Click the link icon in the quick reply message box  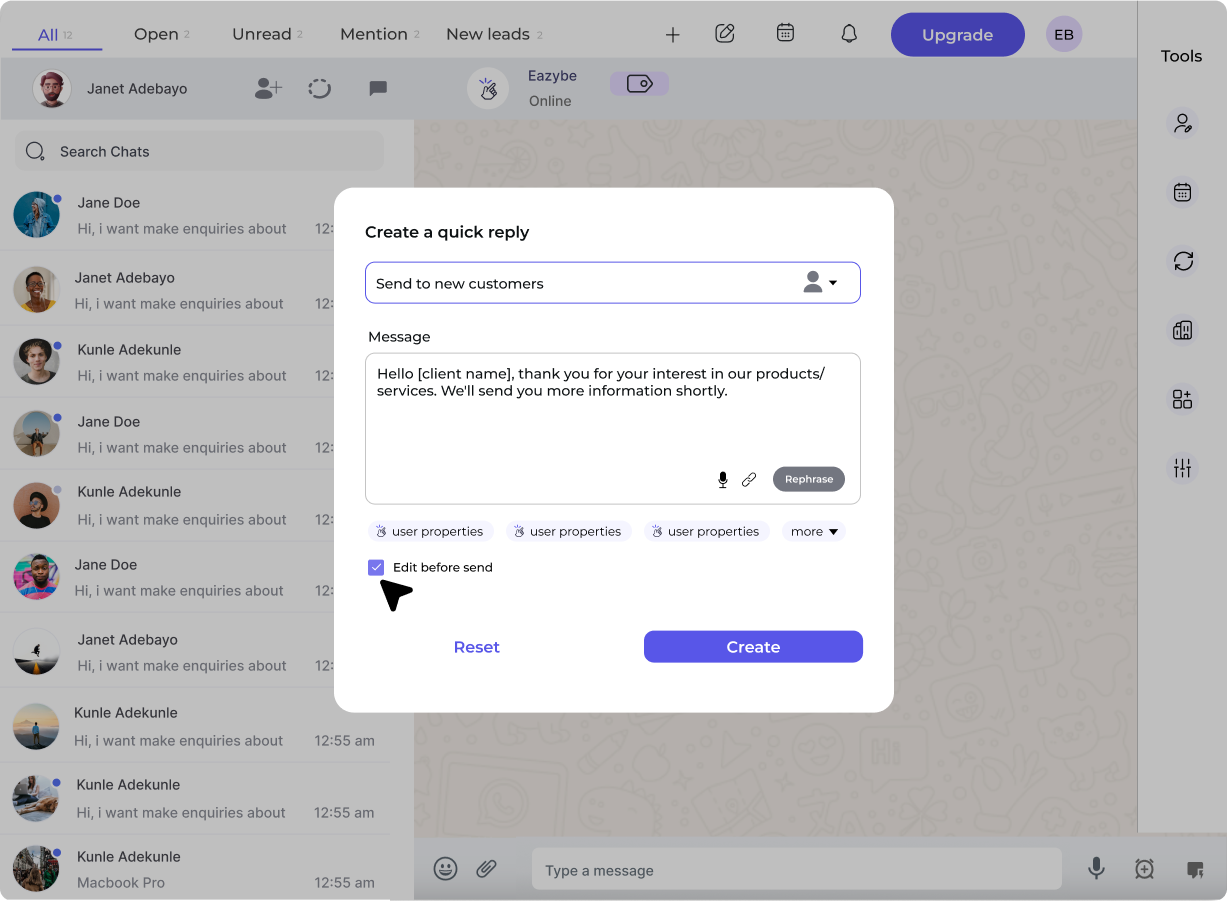[749, 479]
